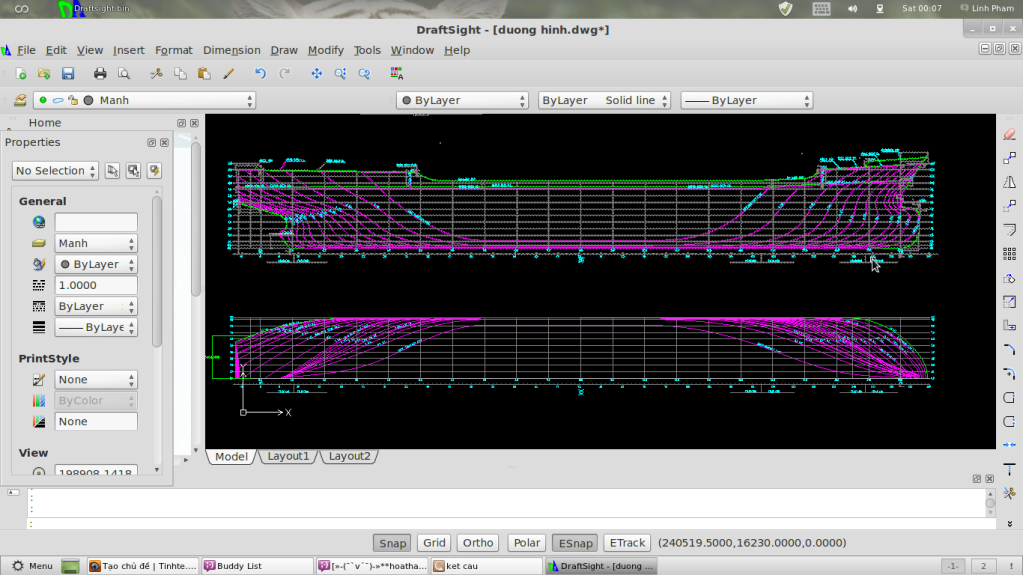Open the Manh layer dropdown

click(144, 100)
